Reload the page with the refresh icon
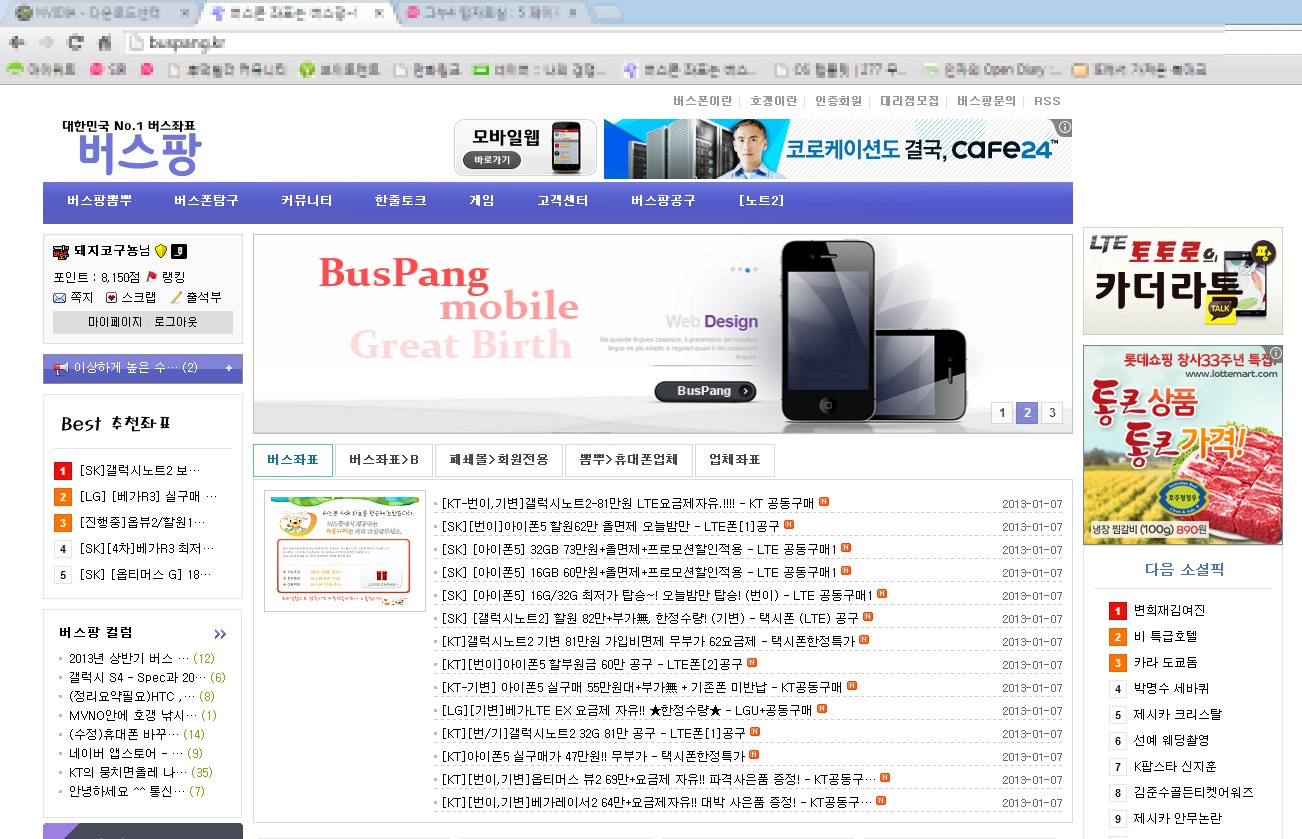The width and height of the screenshot is (1302, 839). click(x=75, y=43)
